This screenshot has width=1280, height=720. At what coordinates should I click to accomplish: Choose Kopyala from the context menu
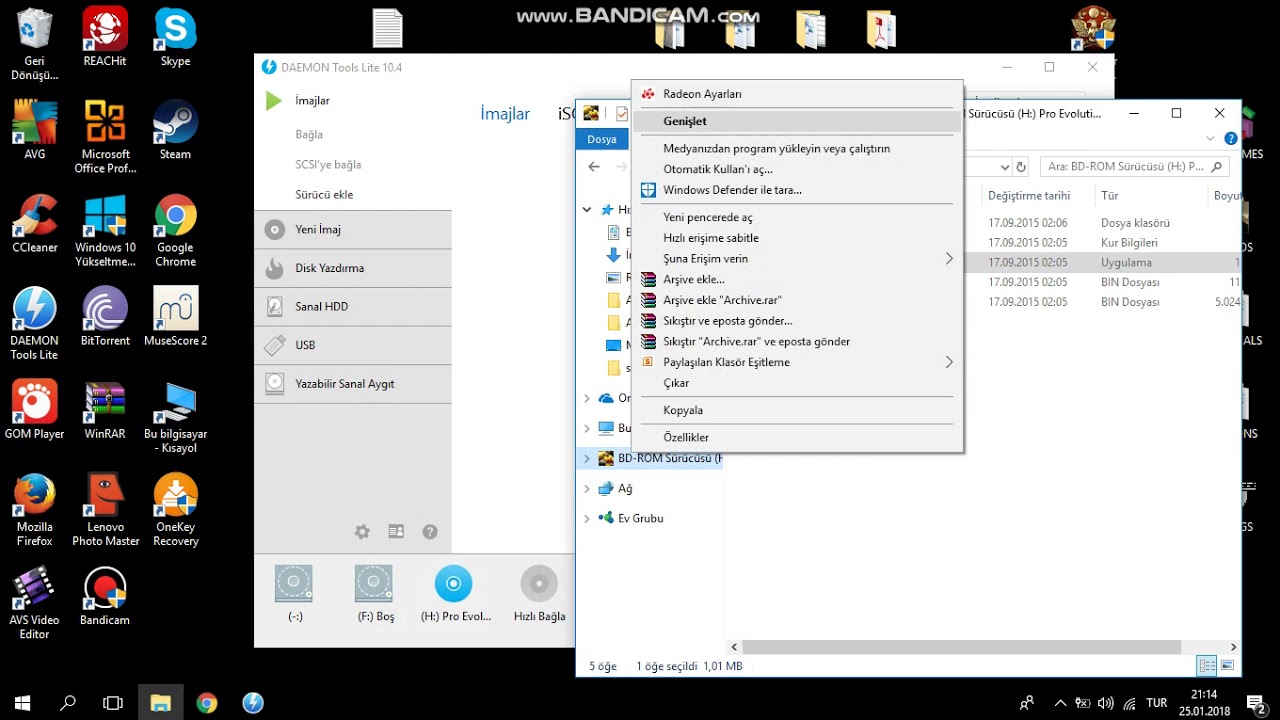(798, 410)
